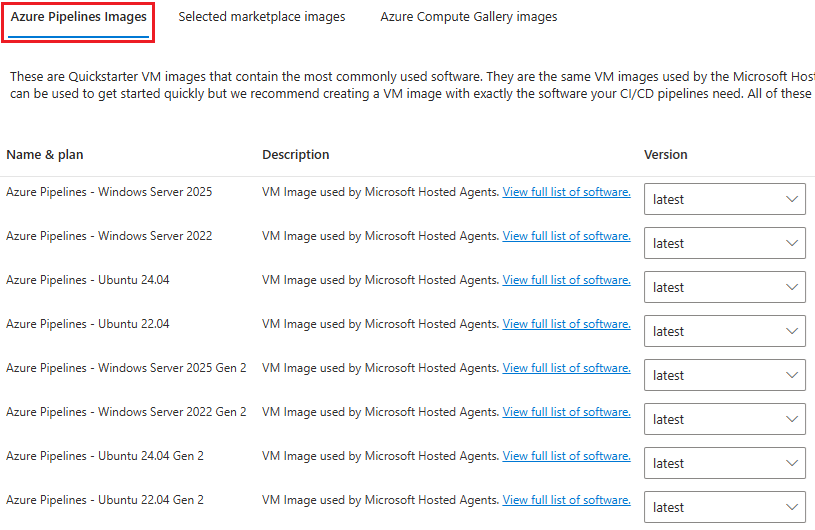Open Selected marketplace images tab
Screen dimensions: 815x530
261,17
